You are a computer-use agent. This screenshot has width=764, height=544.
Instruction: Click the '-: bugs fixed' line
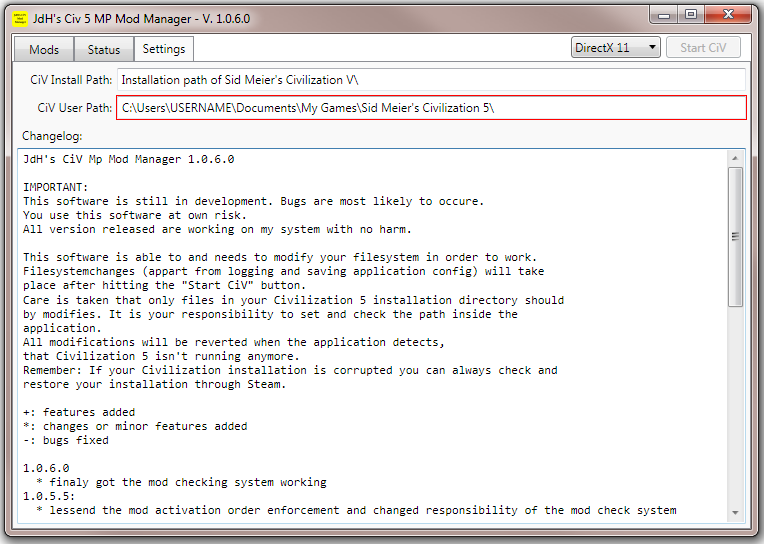click(66, 440)
